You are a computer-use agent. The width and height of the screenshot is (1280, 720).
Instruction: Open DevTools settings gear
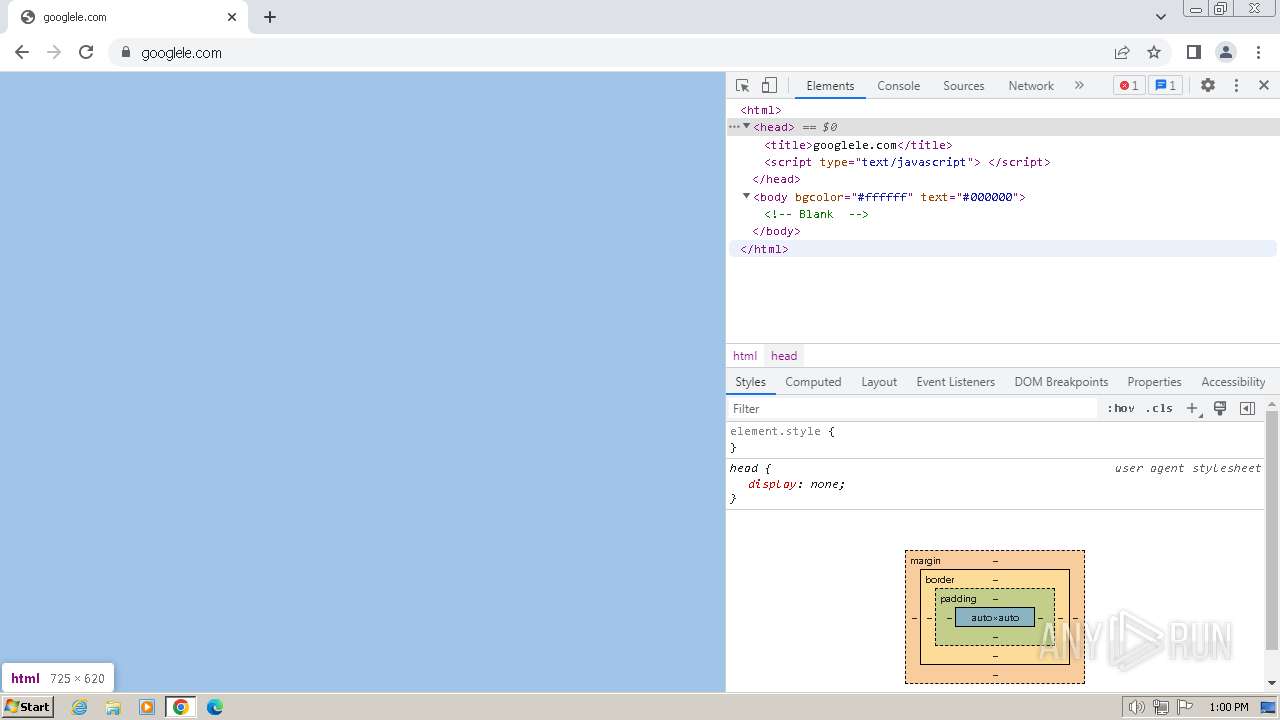pos(1208,86)
